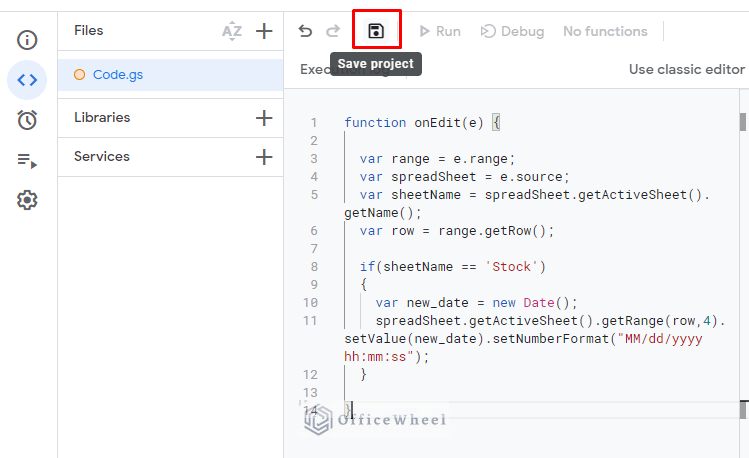Undo the last edit
This screenshot has width=749, height=458.
(x=305, y=32)
